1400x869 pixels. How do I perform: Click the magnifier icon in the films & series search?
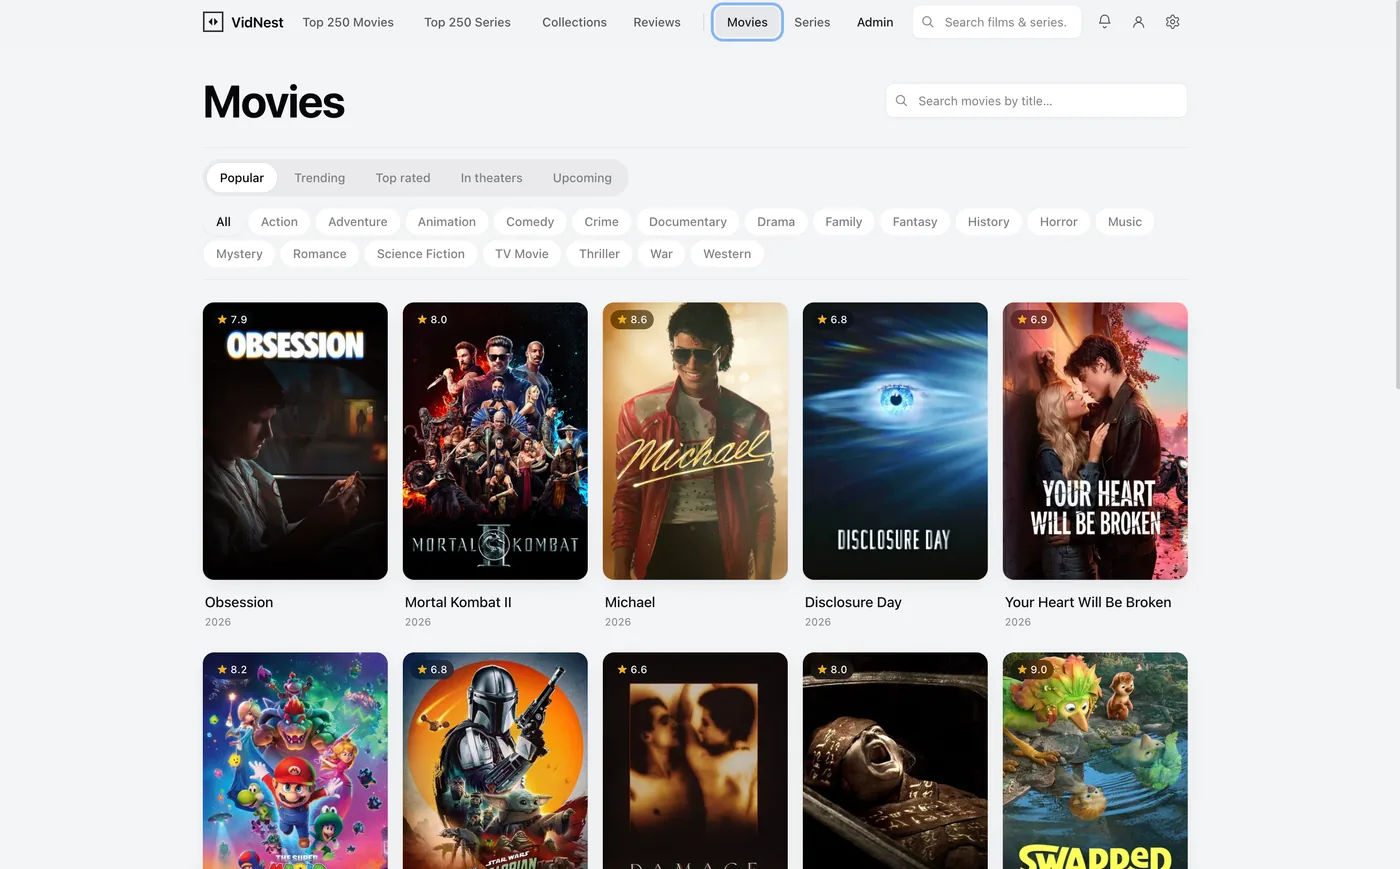tap(928, 22)
